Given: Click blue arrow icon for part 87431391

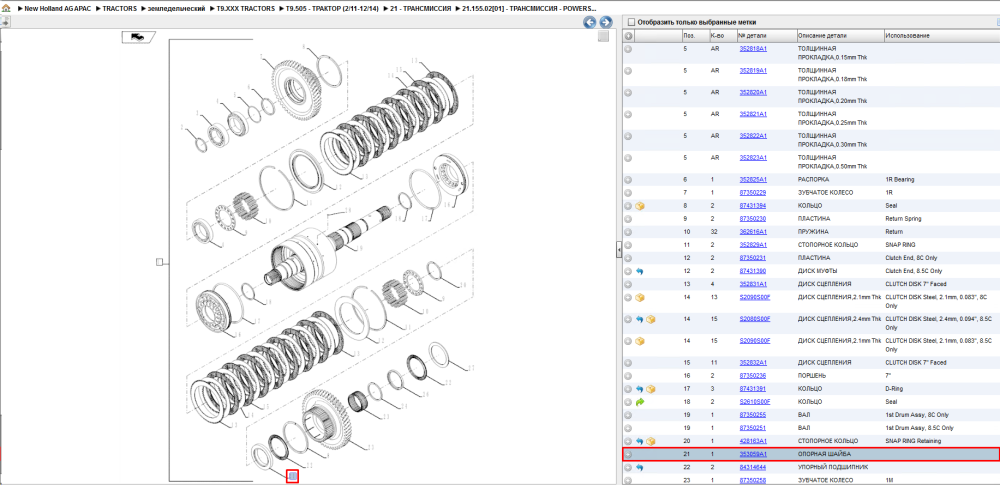Looking at the screenshot, I should point(640,389).
